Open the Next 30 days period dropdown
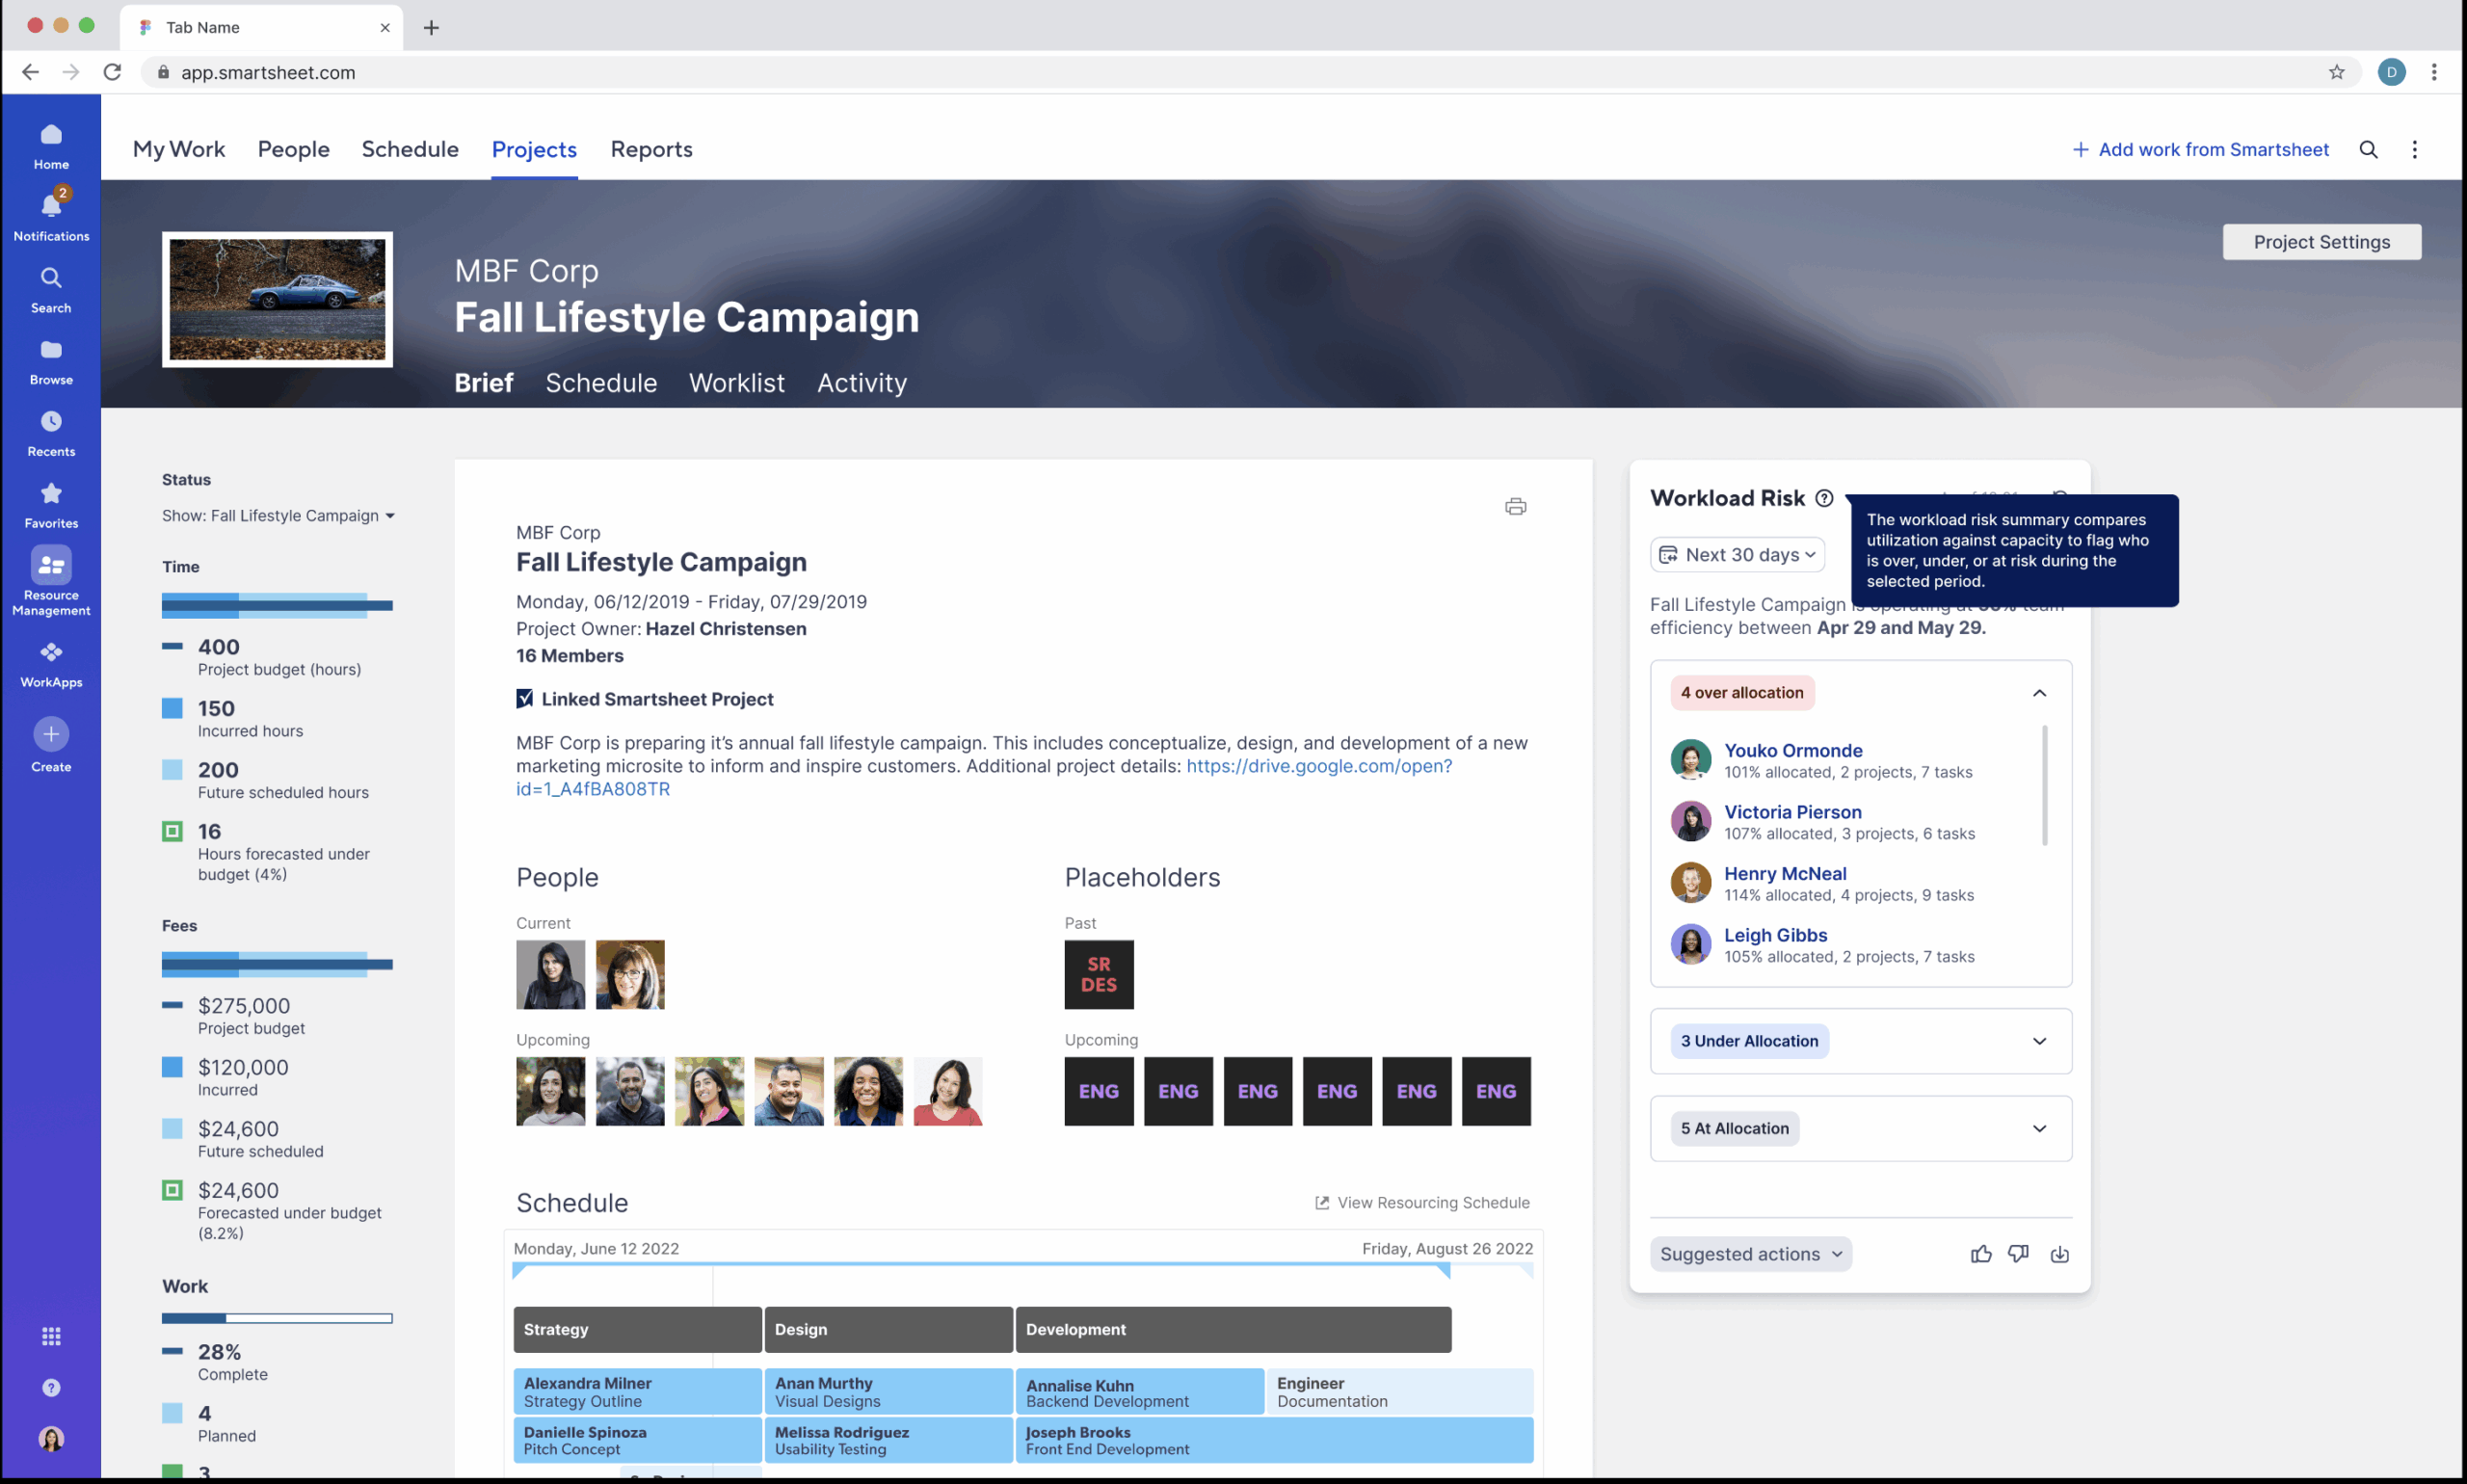 coord(1737,554)
